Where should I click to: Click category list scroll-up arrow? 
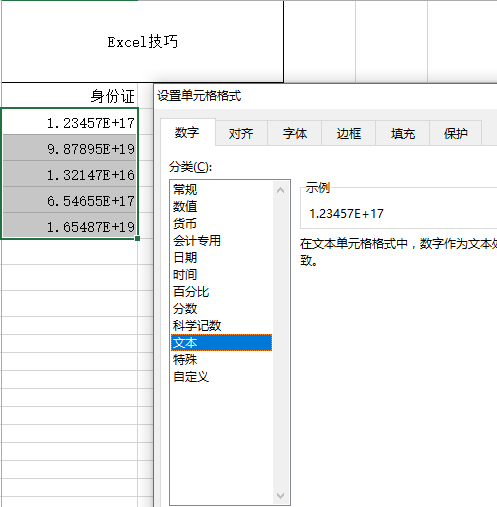[281, 190]
